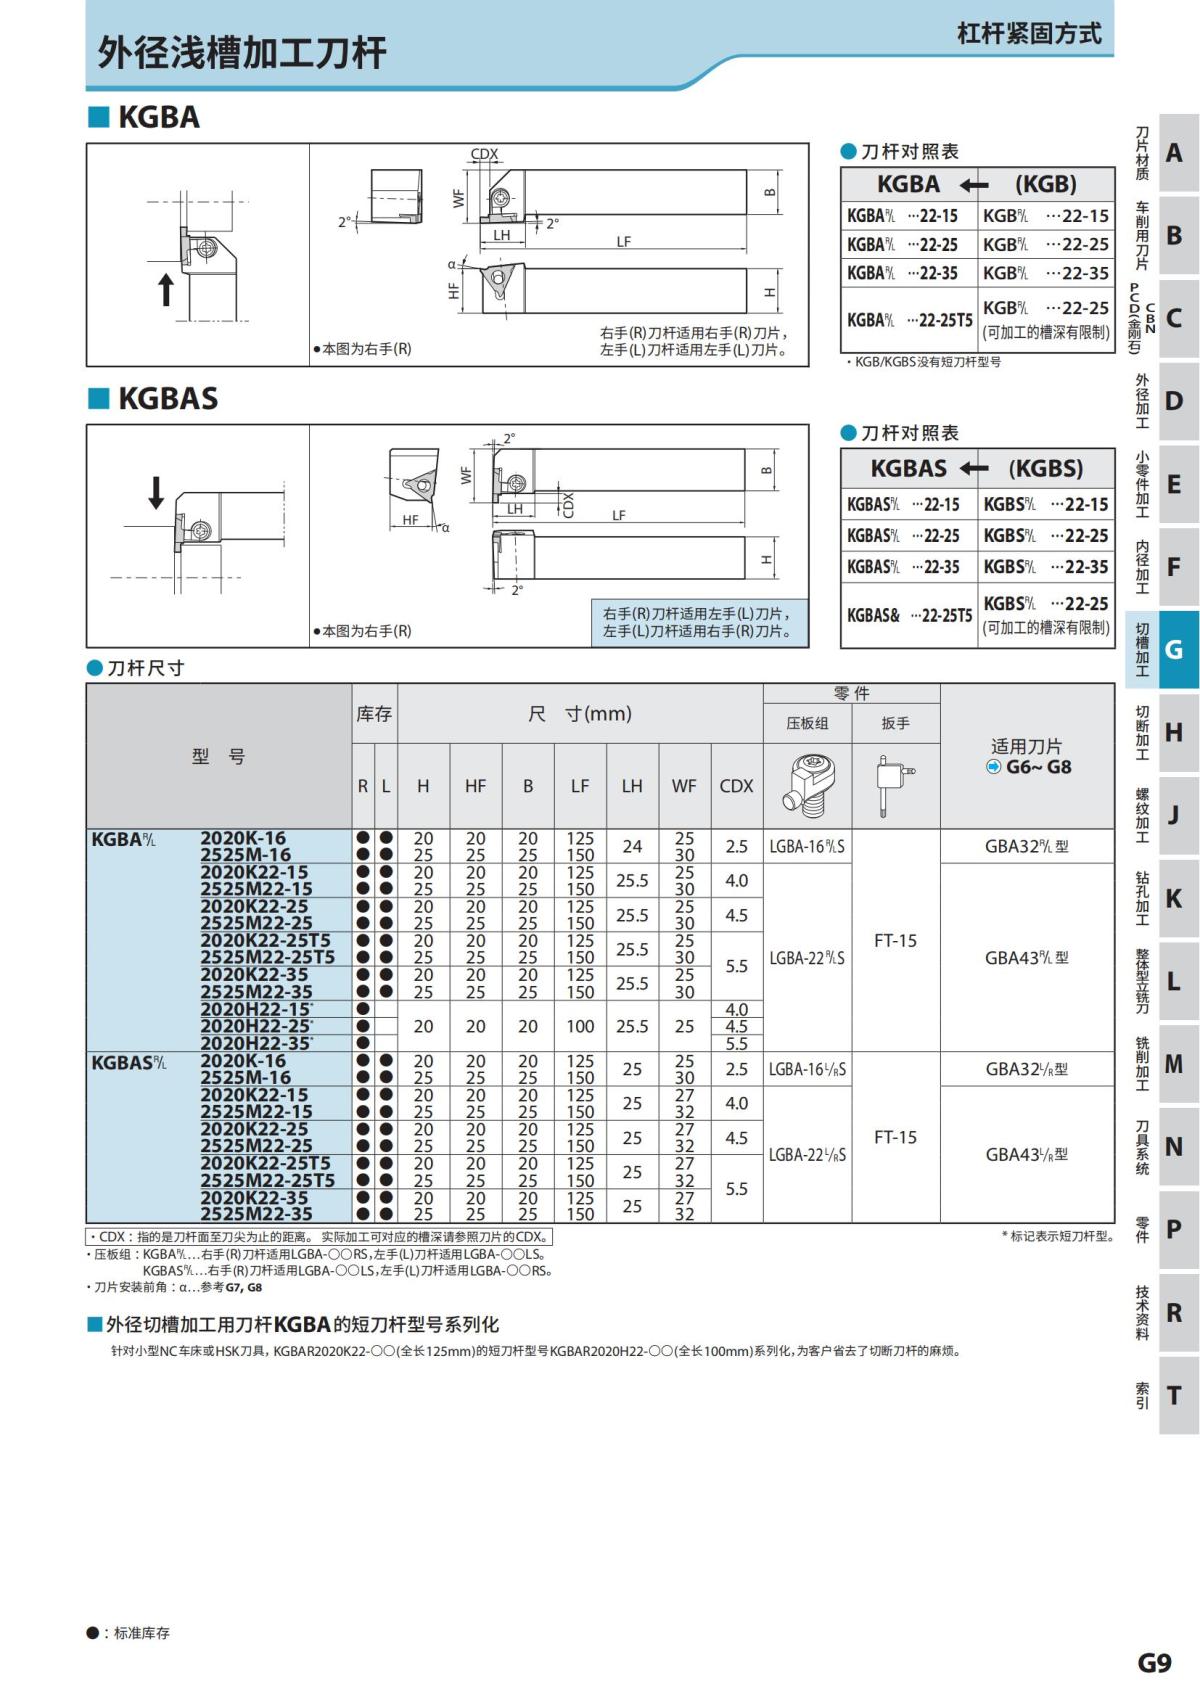Screen dimensions: 1200x1697
Task: Click the 库存 column header
Action: click(374, 714)
